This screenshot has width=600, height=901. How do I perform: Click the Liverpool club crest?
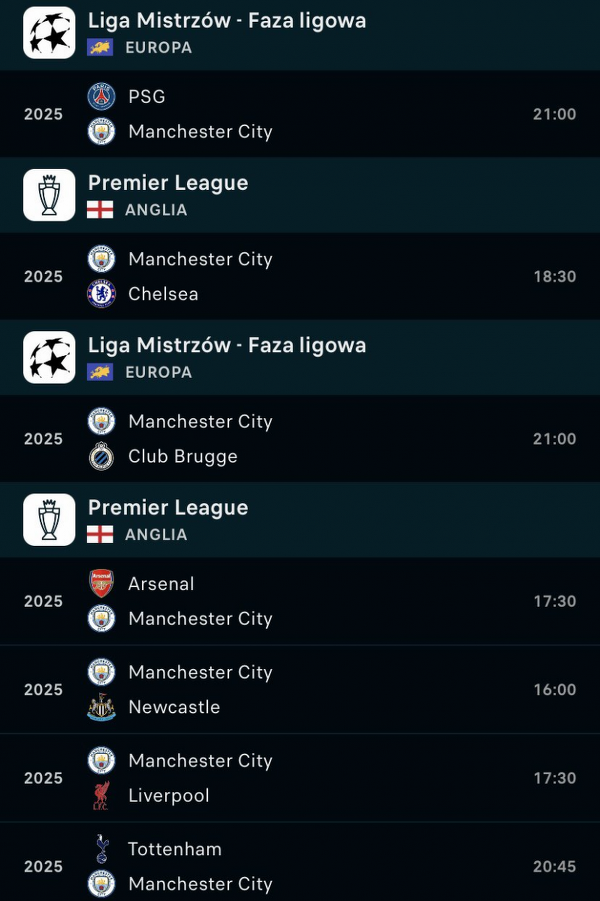tap(102, 796)
